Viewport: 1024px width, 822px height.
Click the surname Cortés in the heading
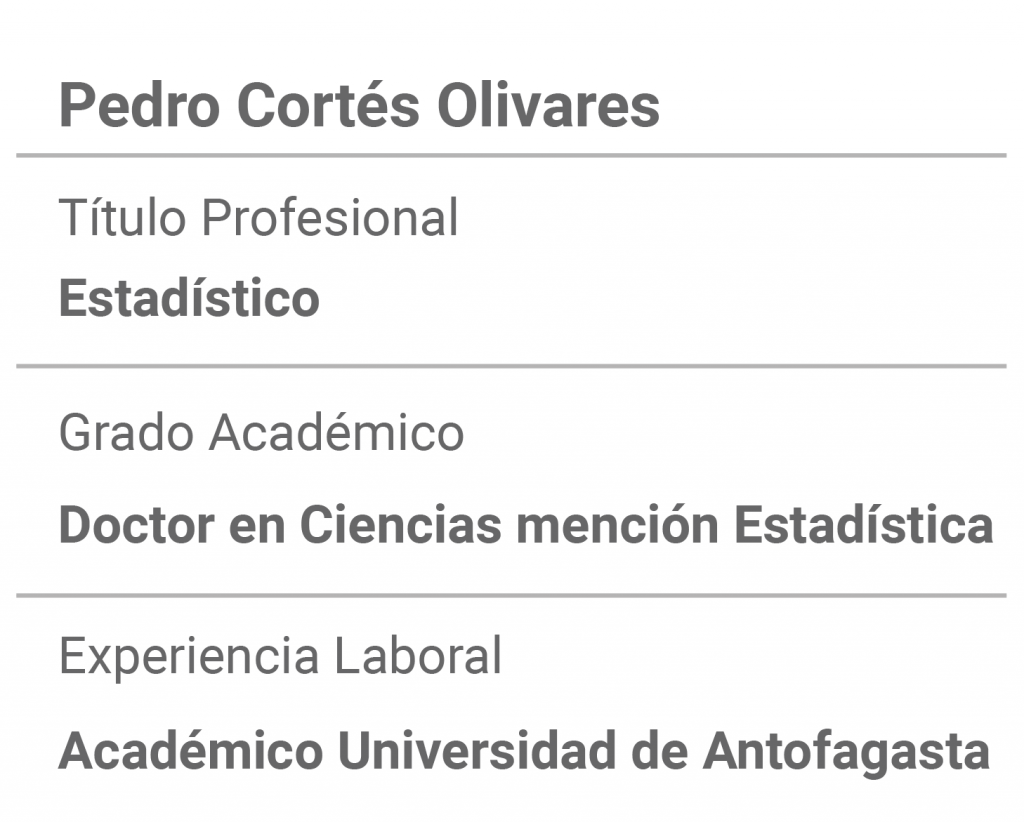[x=328, y=106]
